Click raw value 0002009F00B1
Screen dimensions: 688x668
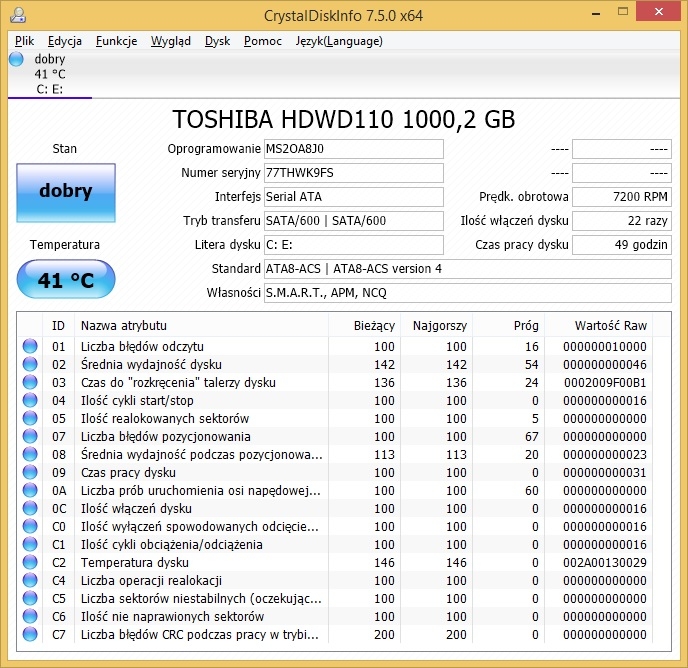605,382
